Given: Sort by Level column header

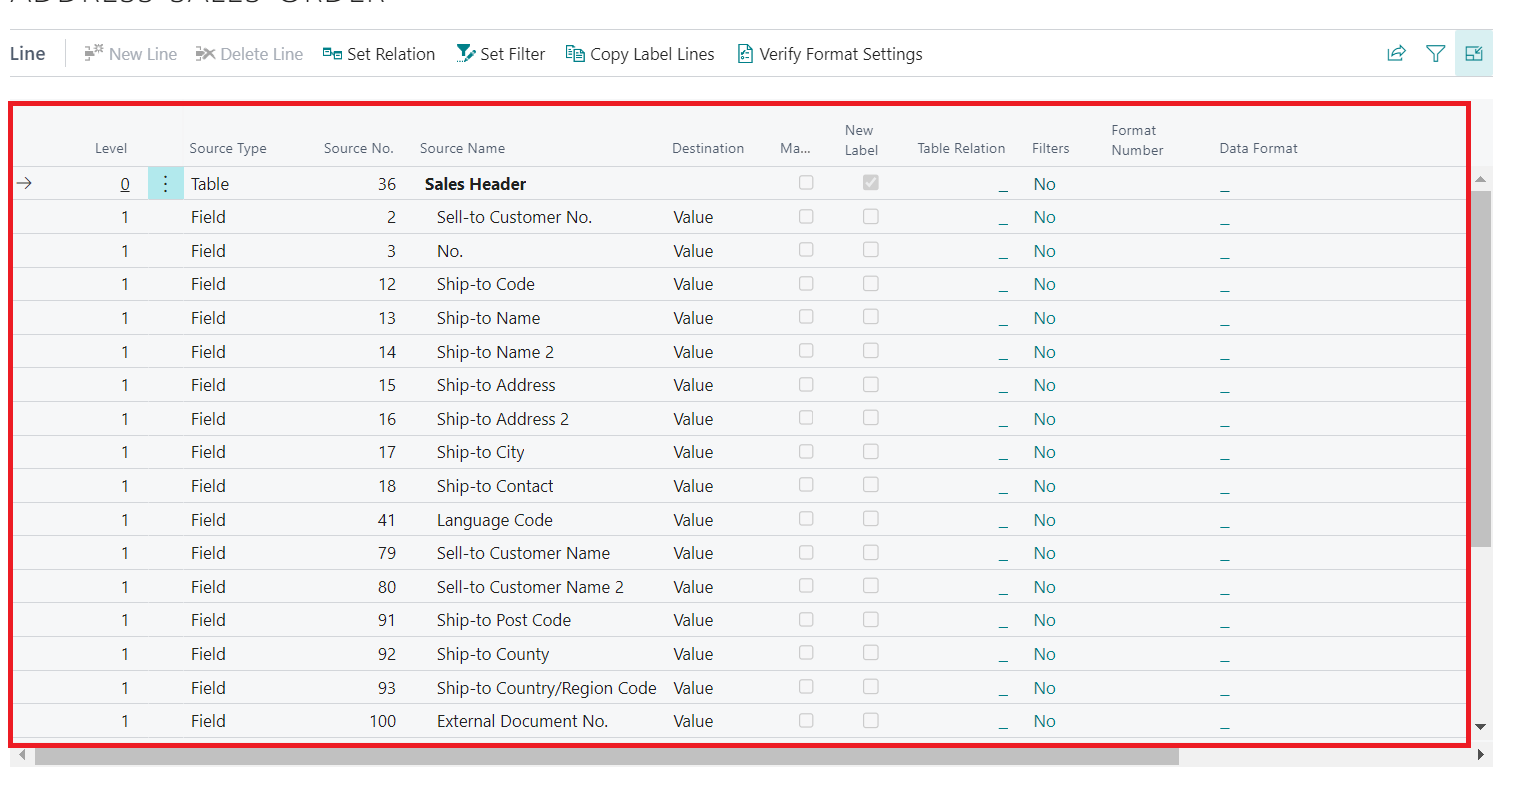Looking at the screenshot, I should tap(111, 148).
